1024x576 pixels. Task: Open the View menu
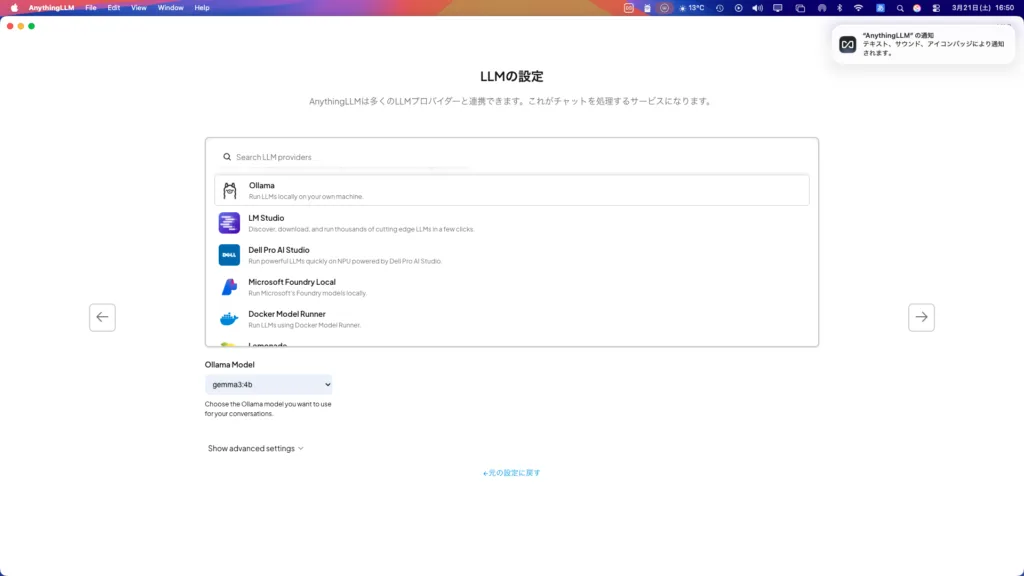(138, 8)
